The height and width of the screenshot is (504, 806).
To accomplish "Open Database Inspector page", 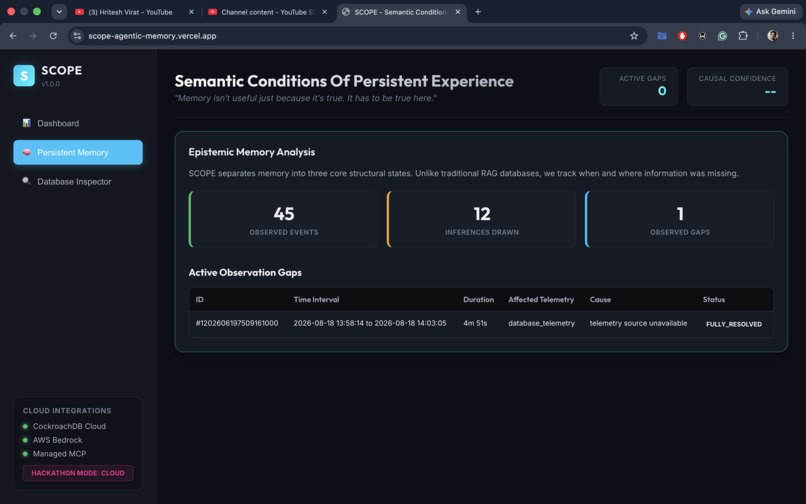I will [x=78, y=182].
